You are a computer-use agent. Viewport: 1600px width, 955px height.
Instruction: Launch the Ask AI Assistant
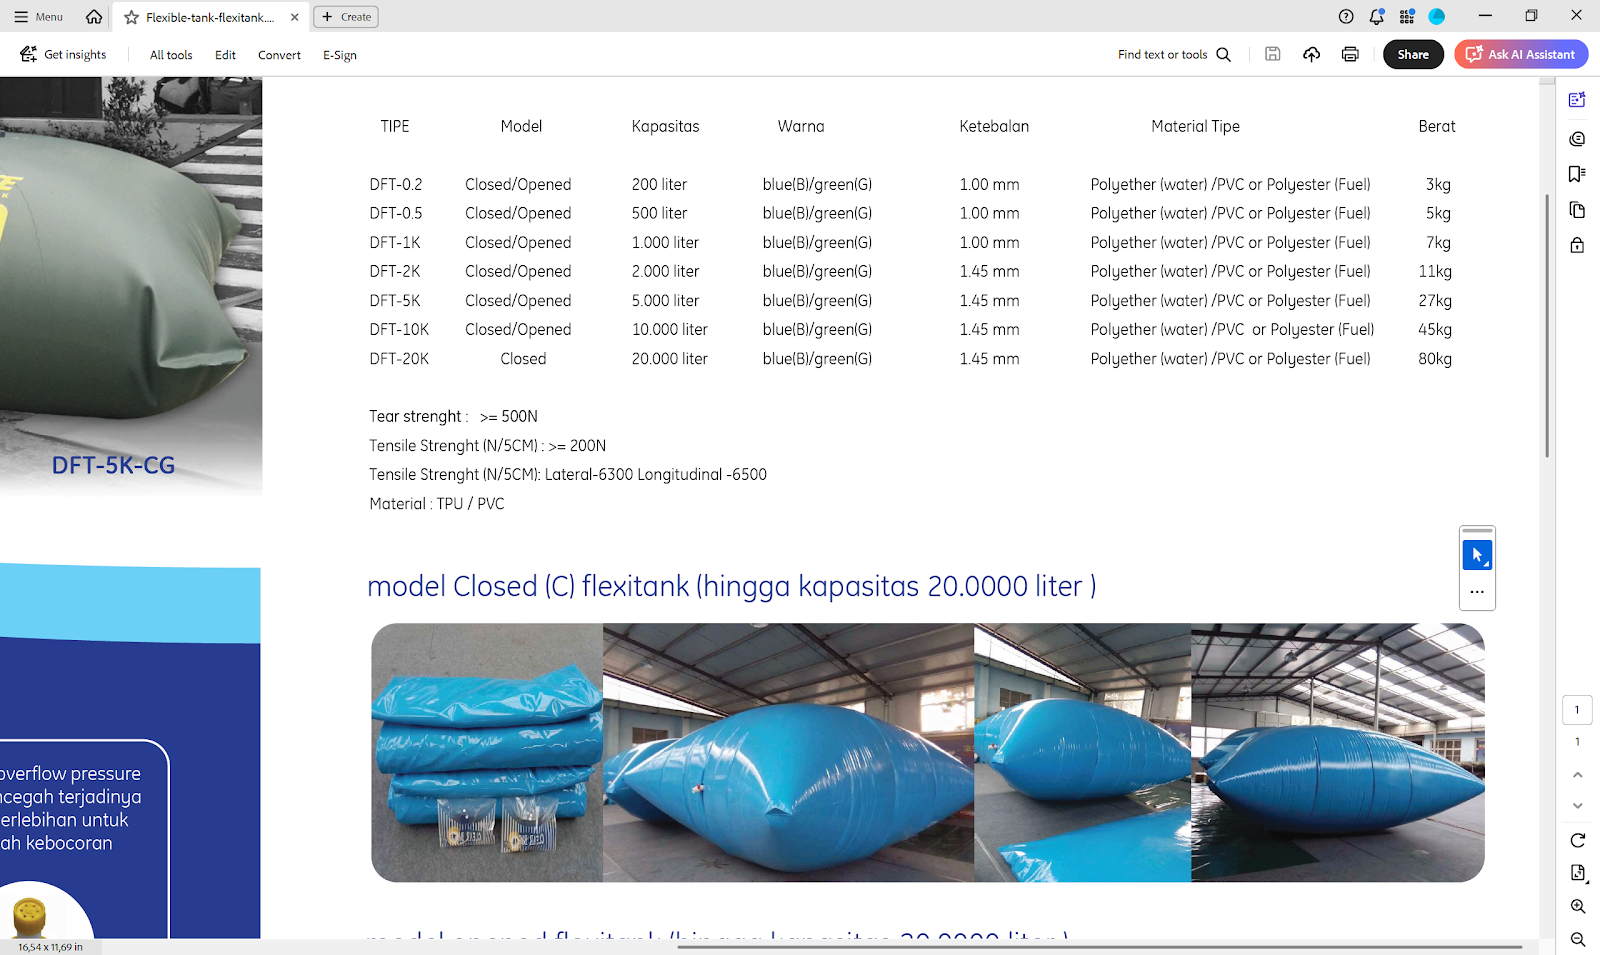coord(1521,55)
